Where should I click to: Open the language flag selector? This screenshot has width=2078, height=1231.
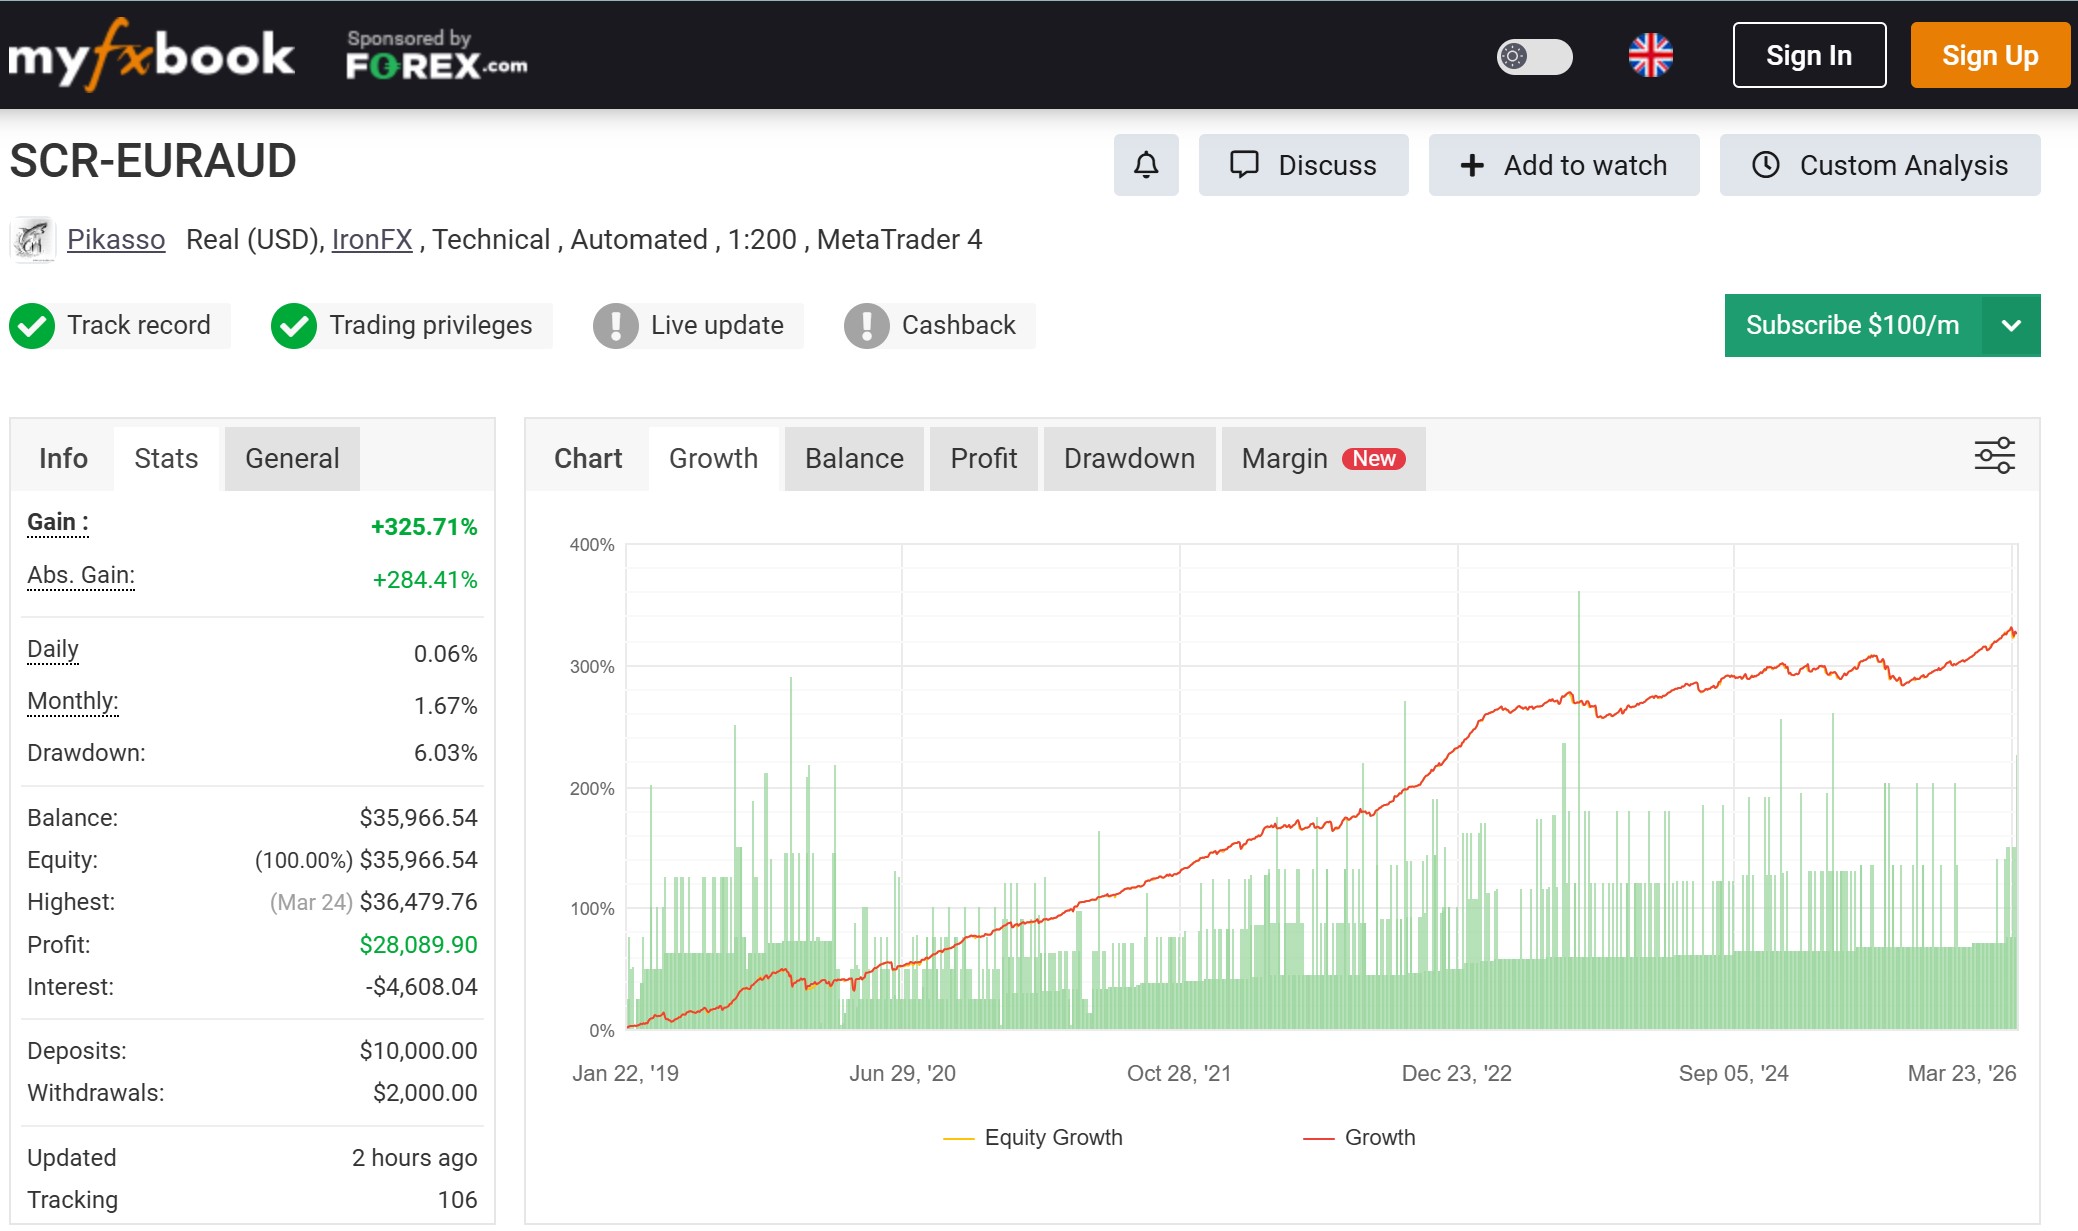pos(1652,55)
